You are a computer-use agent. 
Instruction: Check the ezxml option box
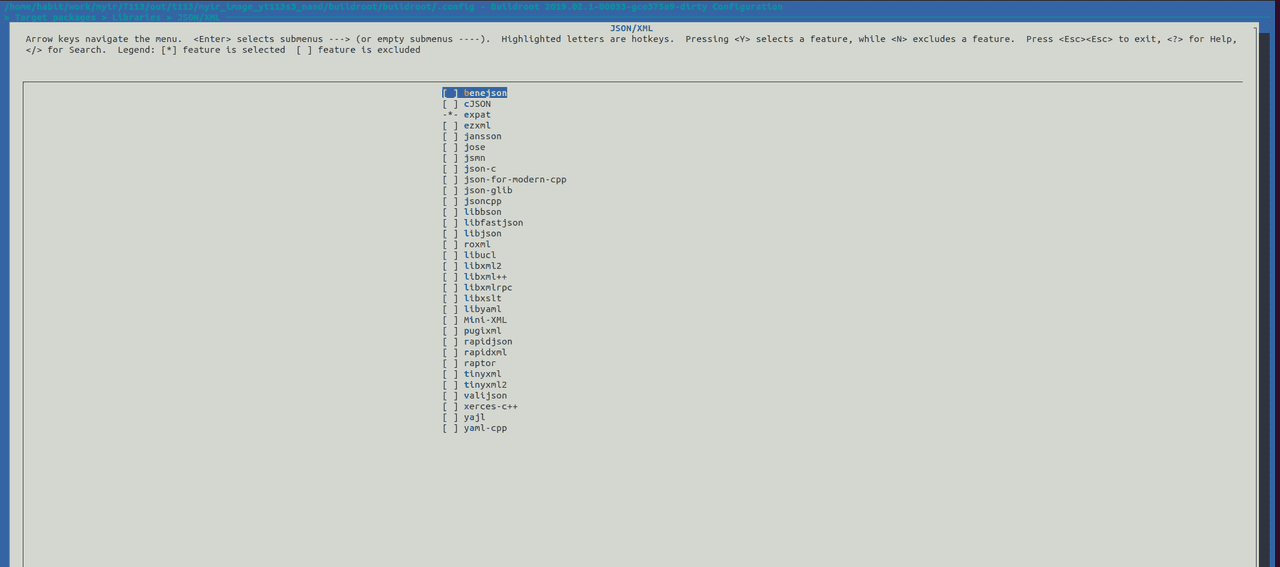450,126
